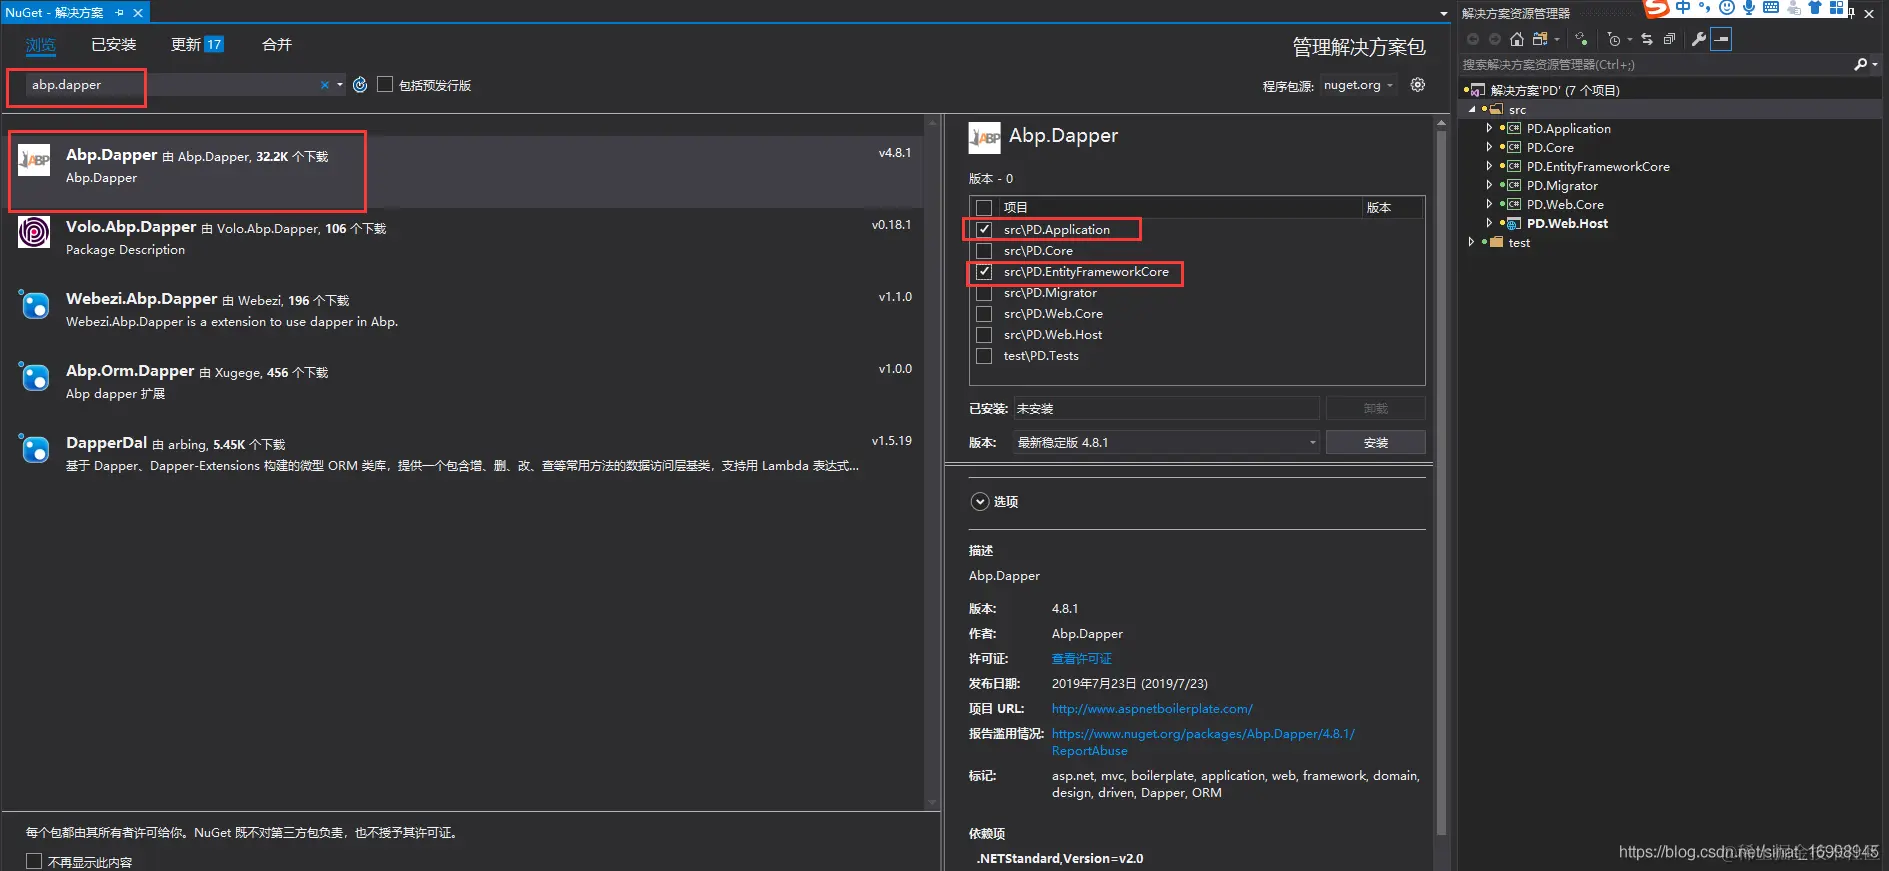Click the Abp.Dapper package logo in results list
1889x871 pixels.
coord(34,160)
